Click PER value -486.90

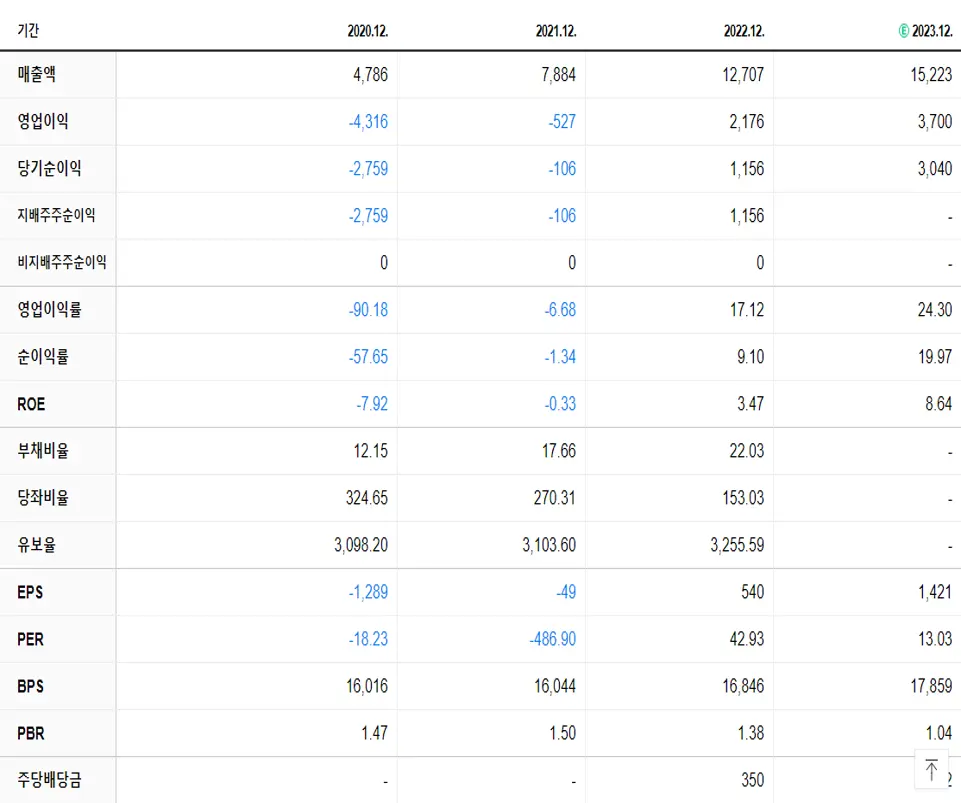point(553,639)
